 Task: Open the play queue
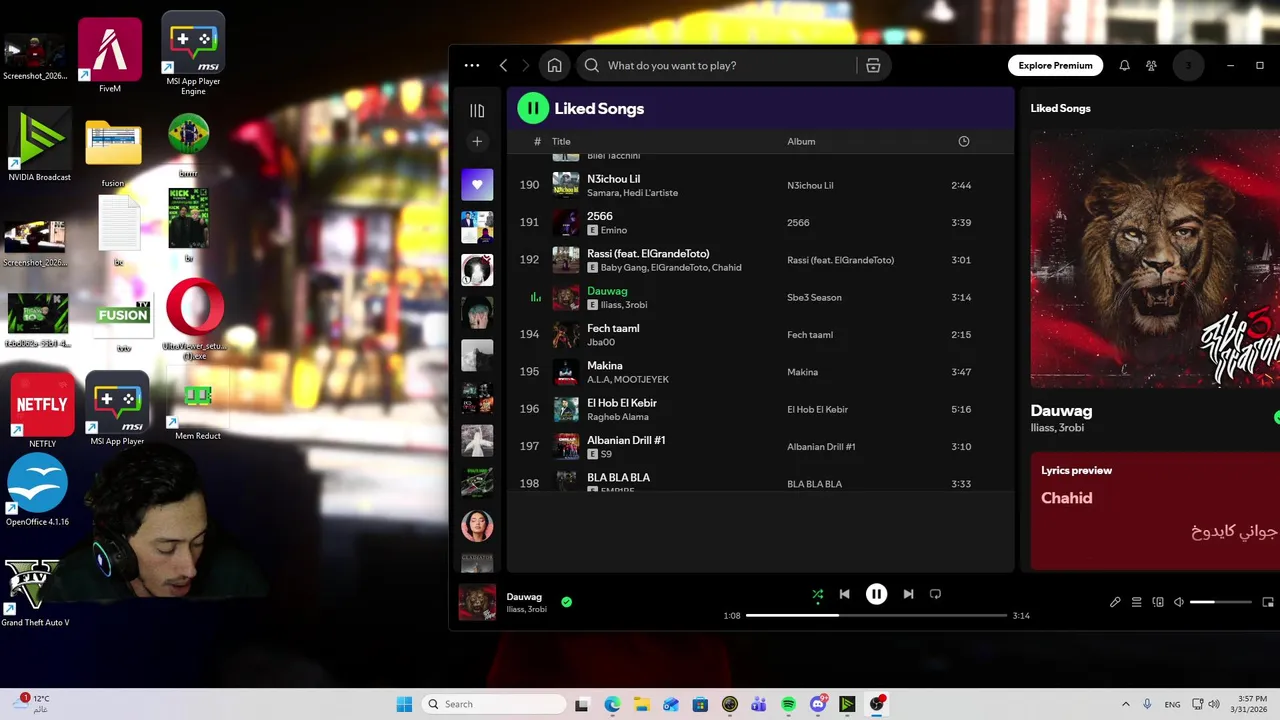click(x=1136, y=602)
